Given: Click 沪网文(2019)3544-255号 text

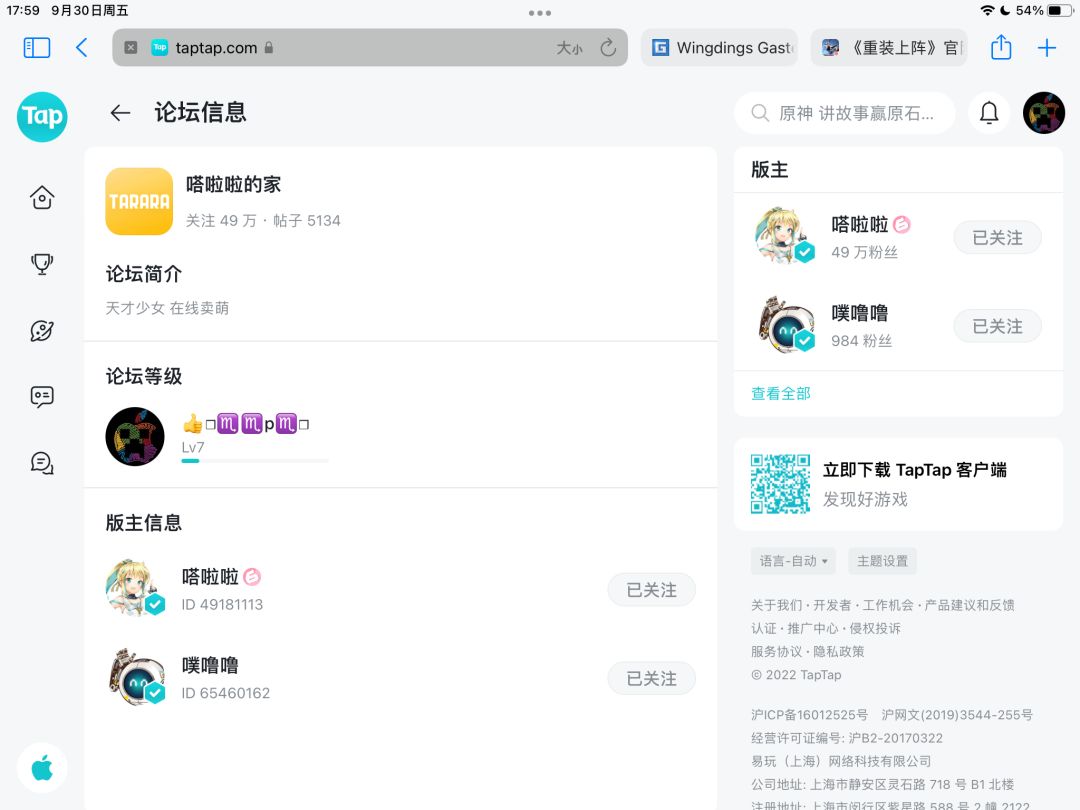Looking at the screenshot, I should click(x=957, y=715).
